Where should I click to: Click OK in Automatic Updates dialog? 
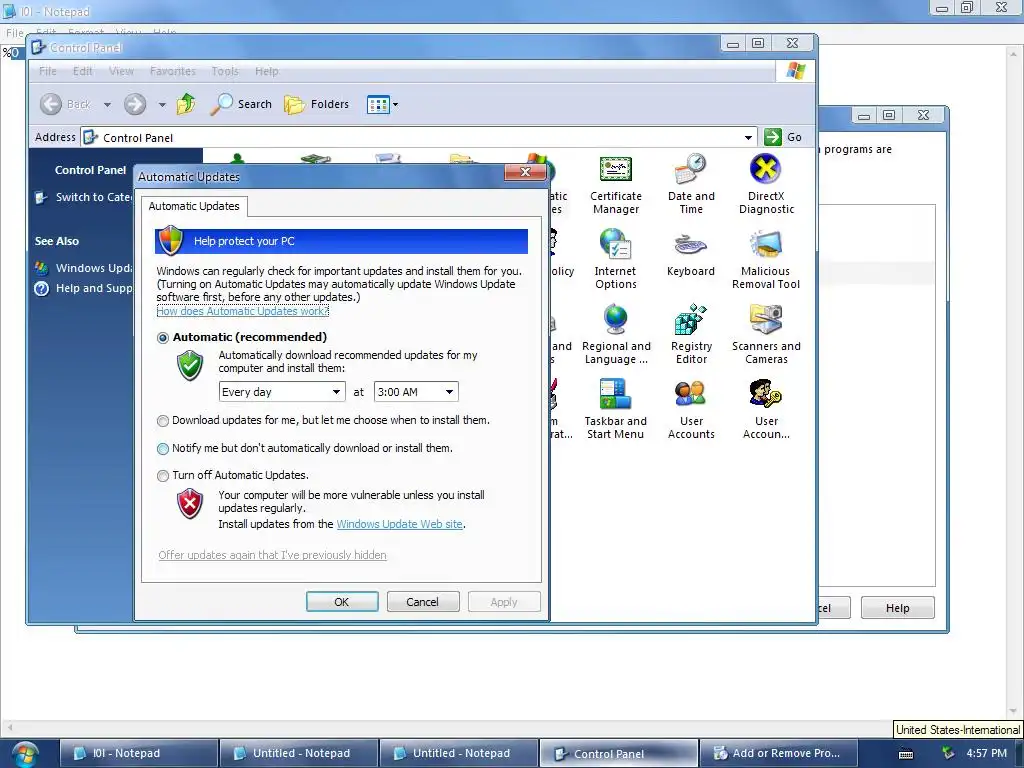342,602
